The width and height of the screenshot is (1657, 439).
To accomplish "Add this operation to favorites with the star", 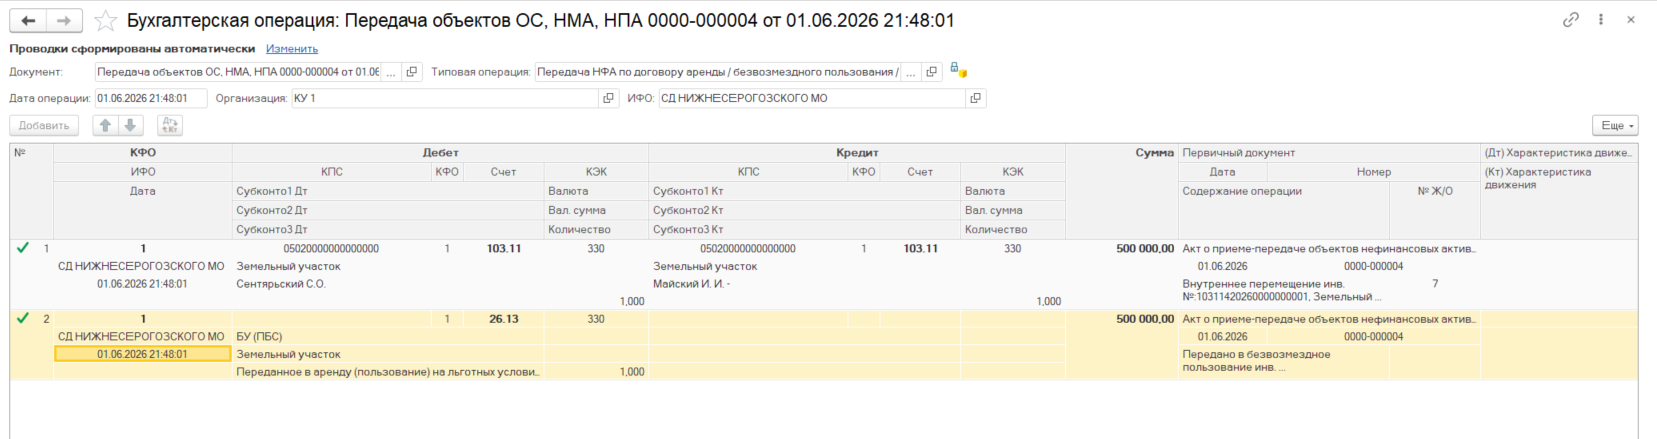I will coord(105,20).
